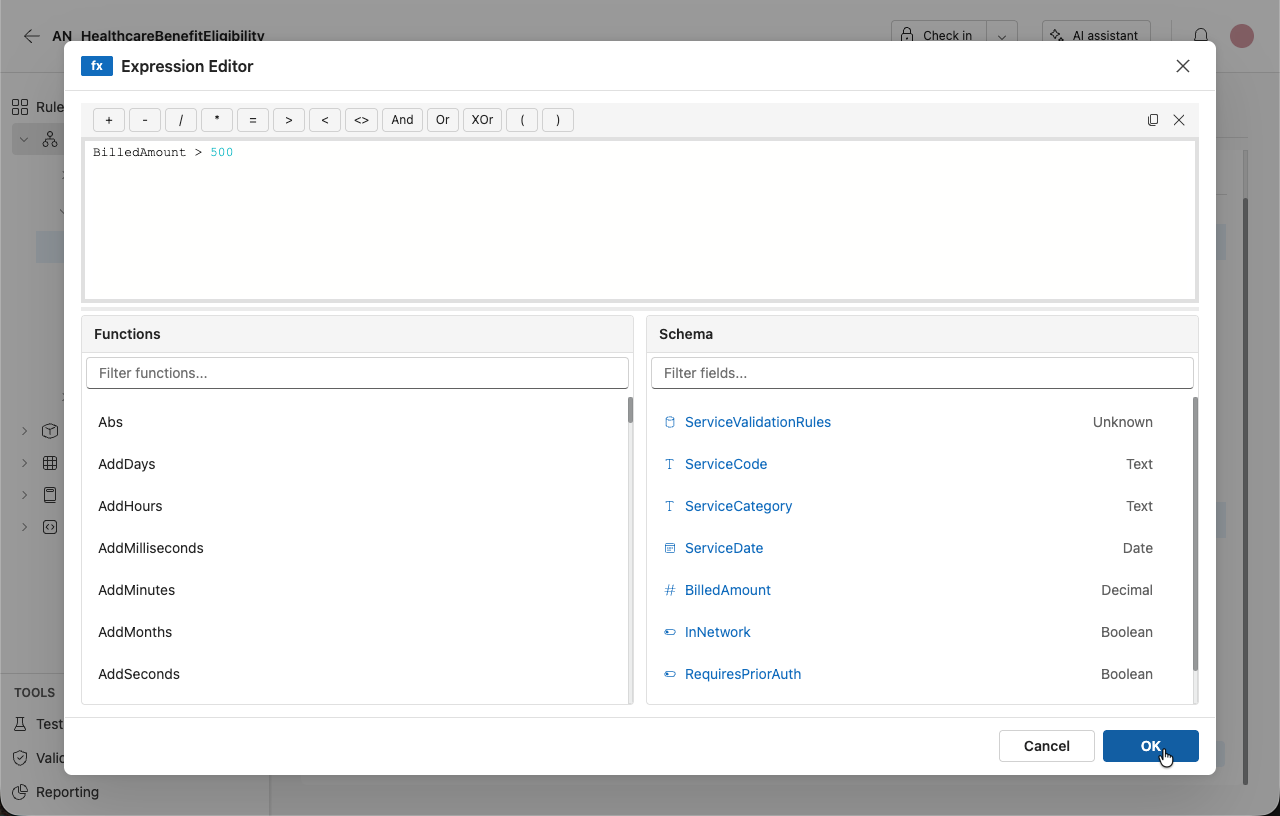Insert the And operator
This screenshot has height=816, width=1280.
point(402,120)
